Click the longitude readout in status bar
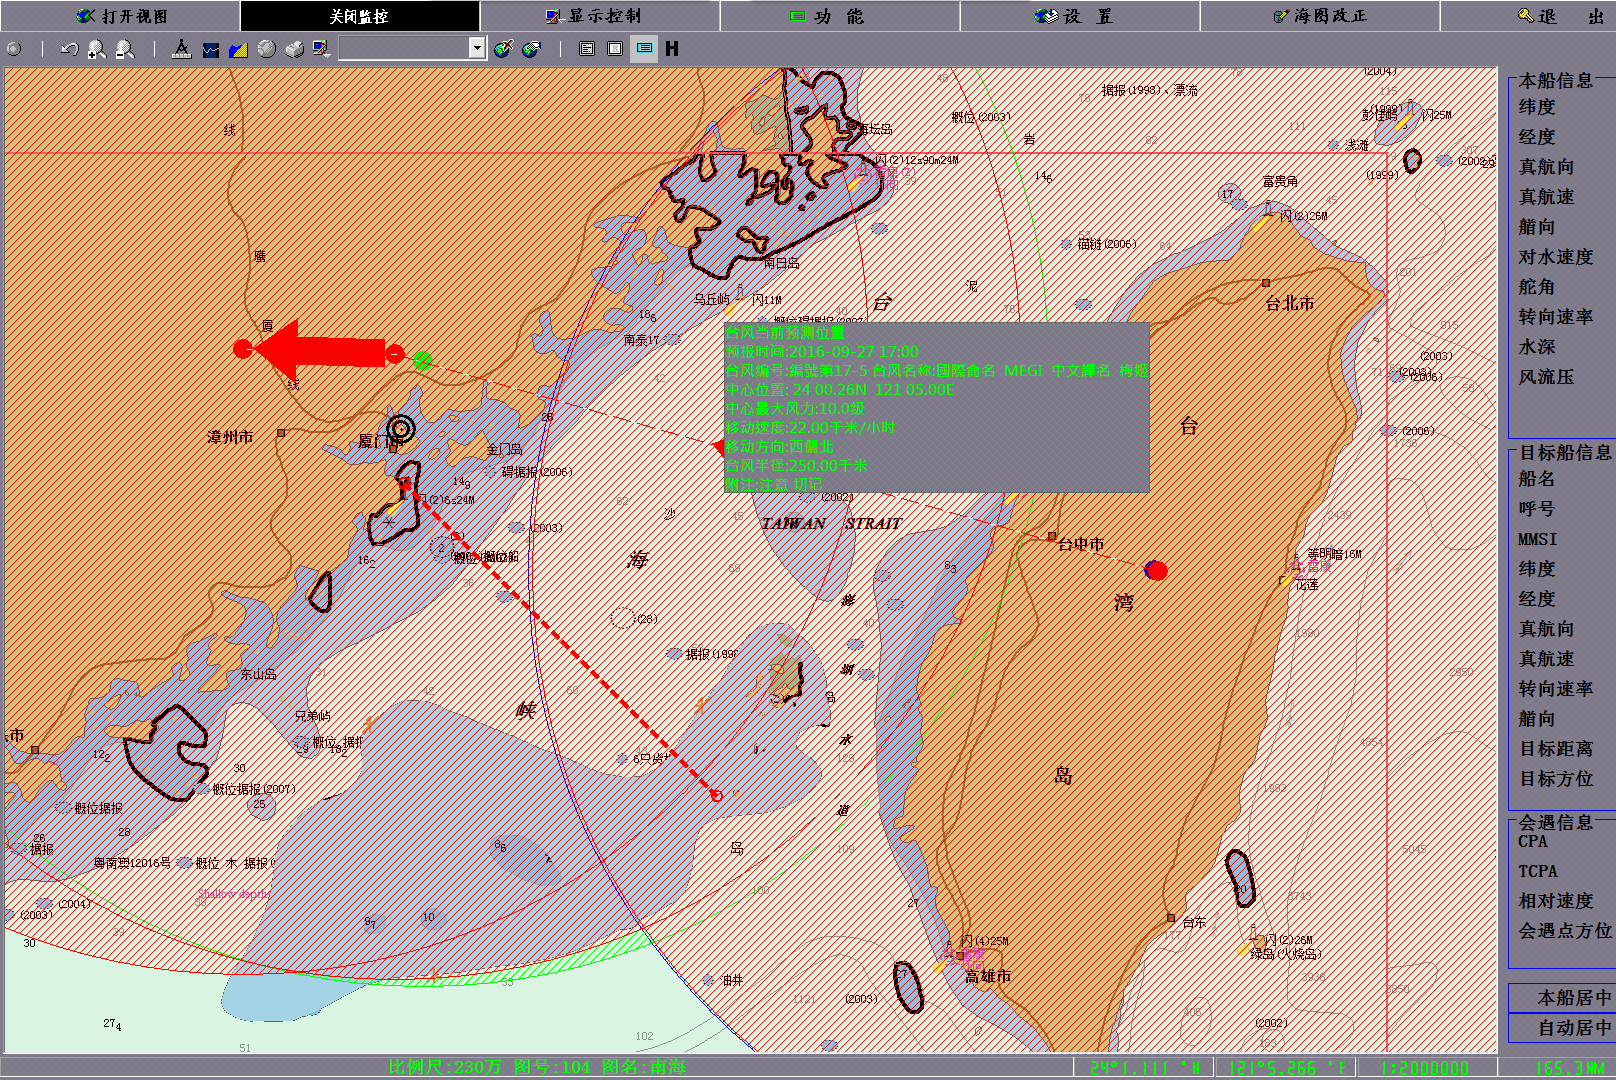Viewport: 1616px width, 1080px height. point(1286,1068)
